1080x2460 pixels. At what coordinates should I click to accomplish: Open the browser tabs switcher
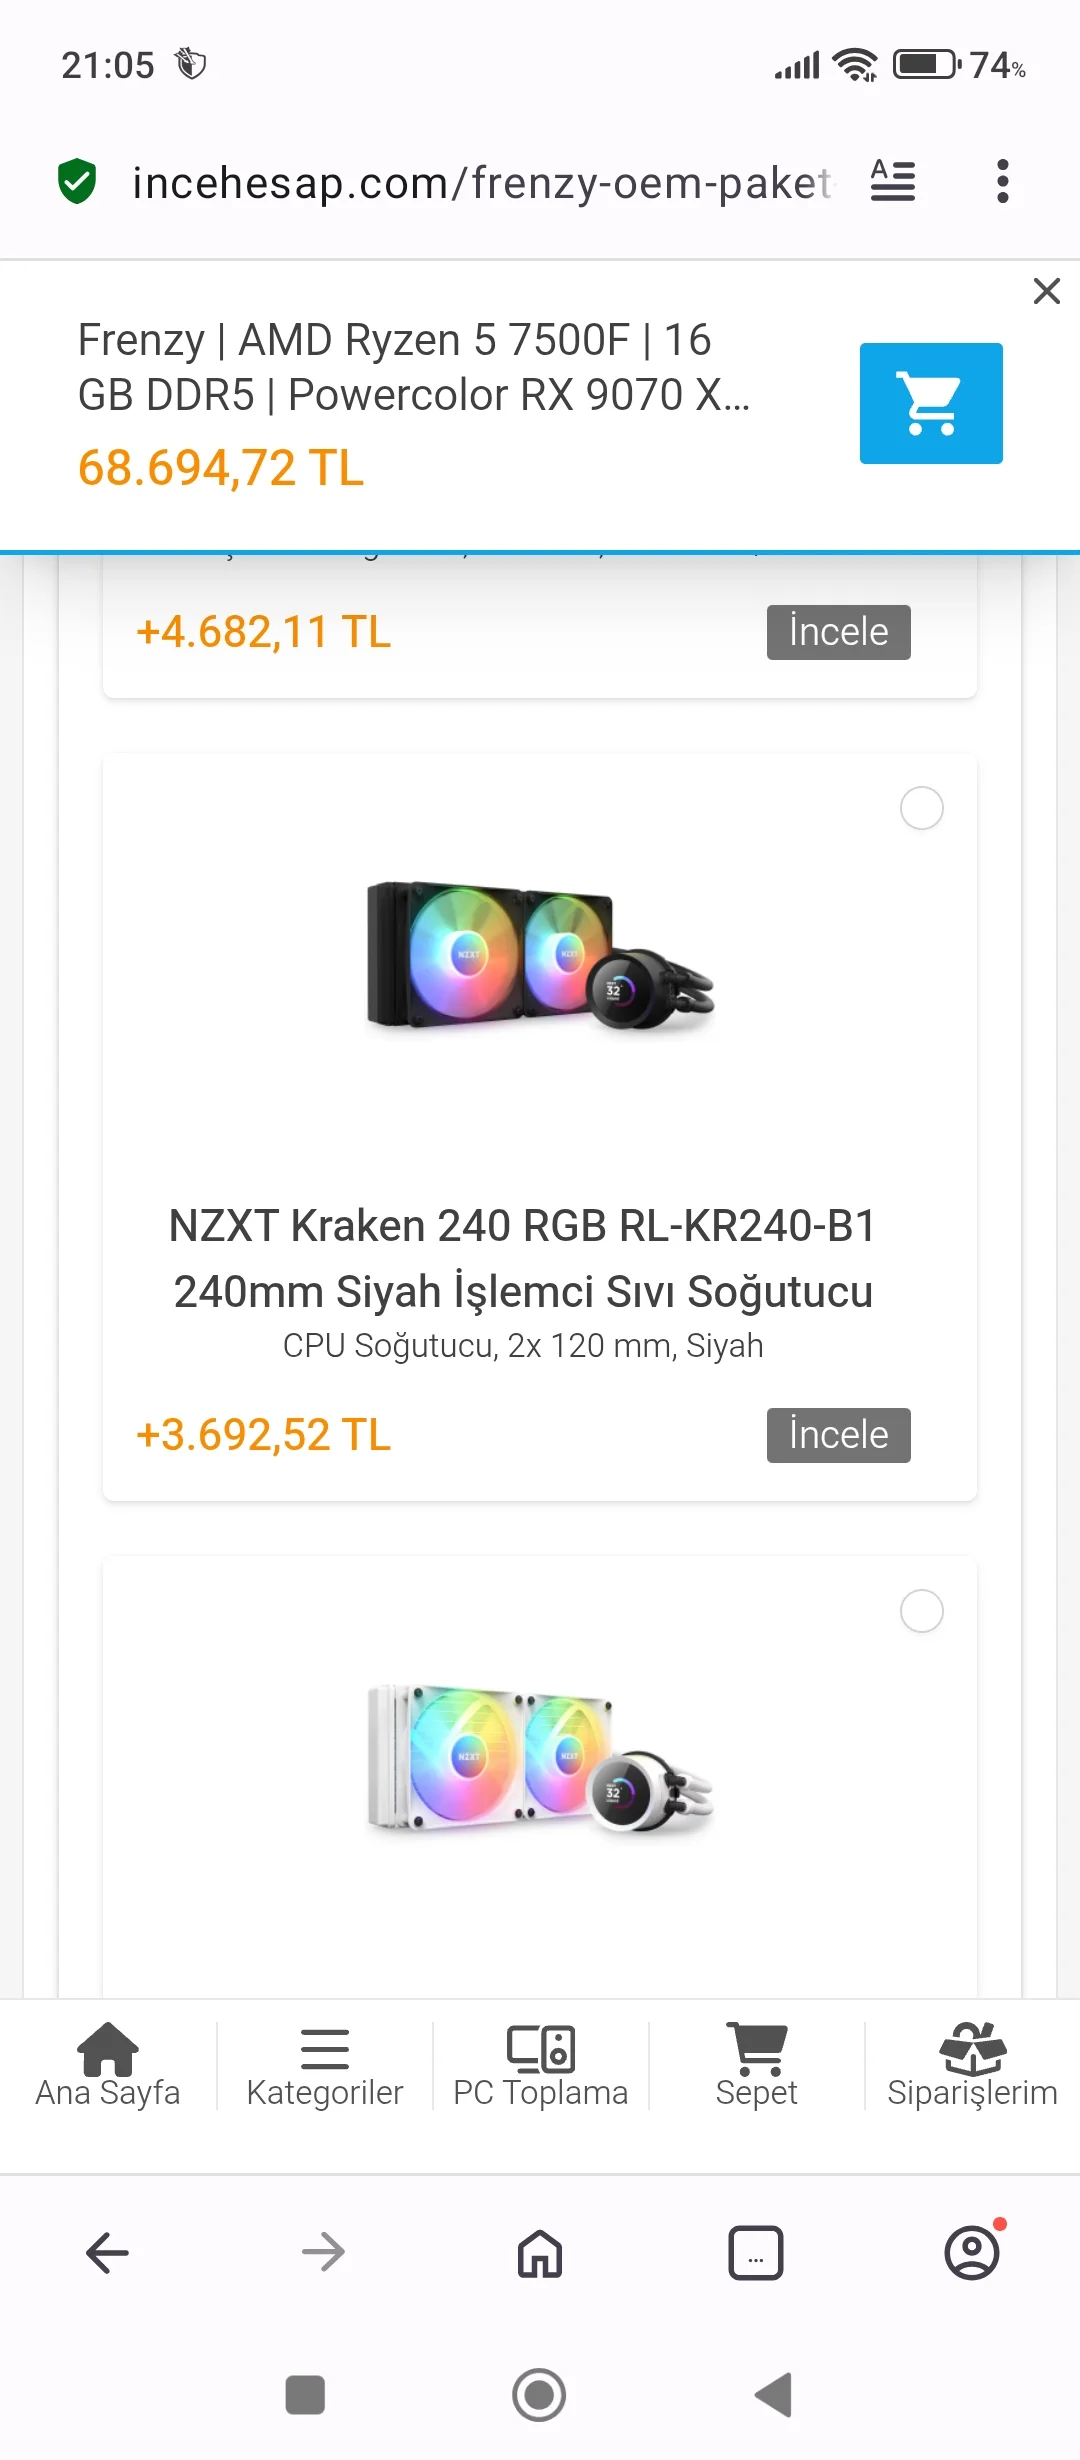coord(756,2253)
